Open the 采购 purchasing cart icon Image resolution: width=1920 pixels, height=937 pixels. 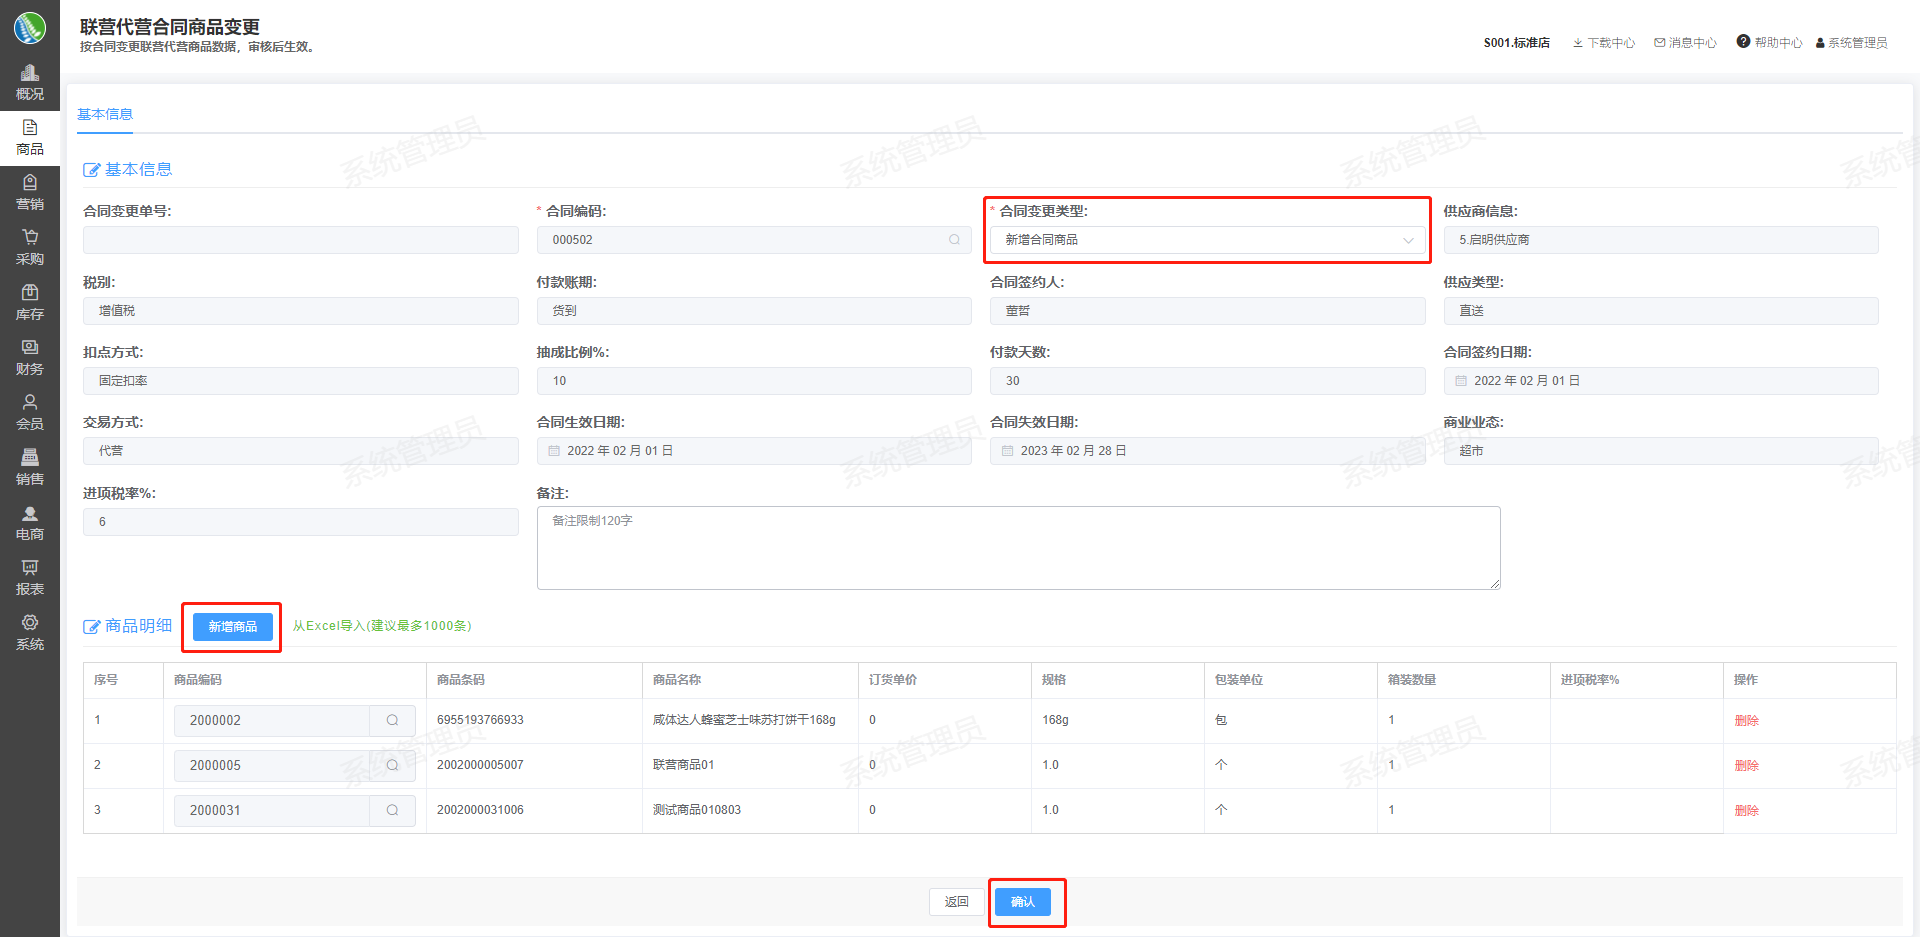tap(30, 238)
